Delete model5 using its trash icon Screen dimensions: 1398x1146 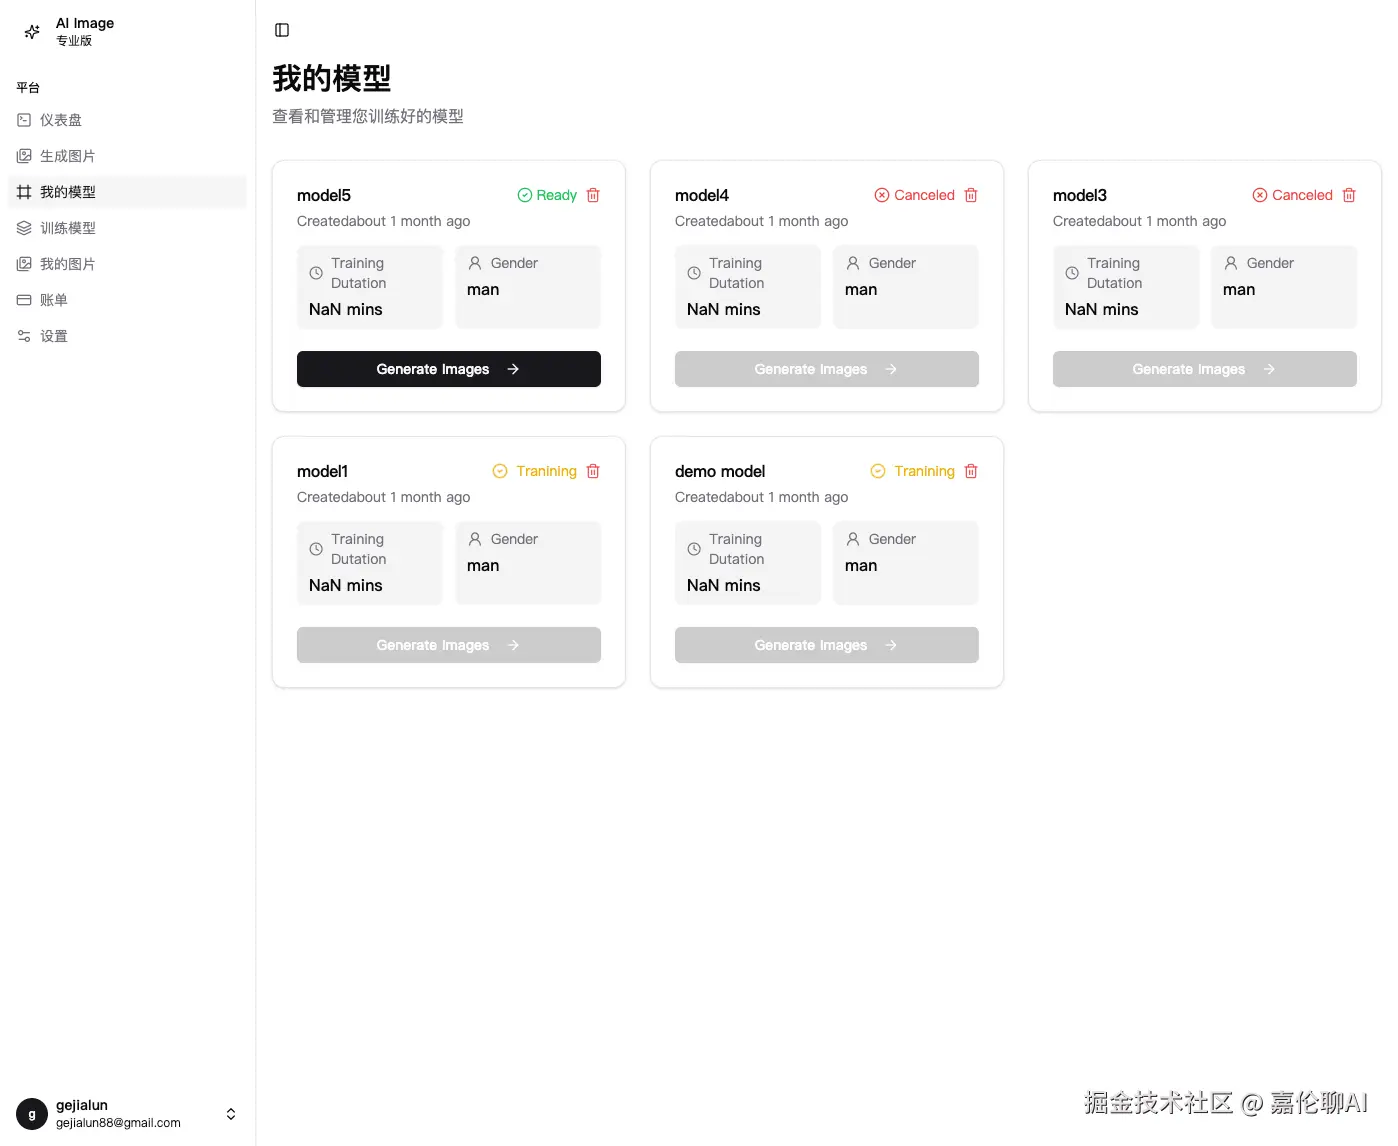coord(593,195)
